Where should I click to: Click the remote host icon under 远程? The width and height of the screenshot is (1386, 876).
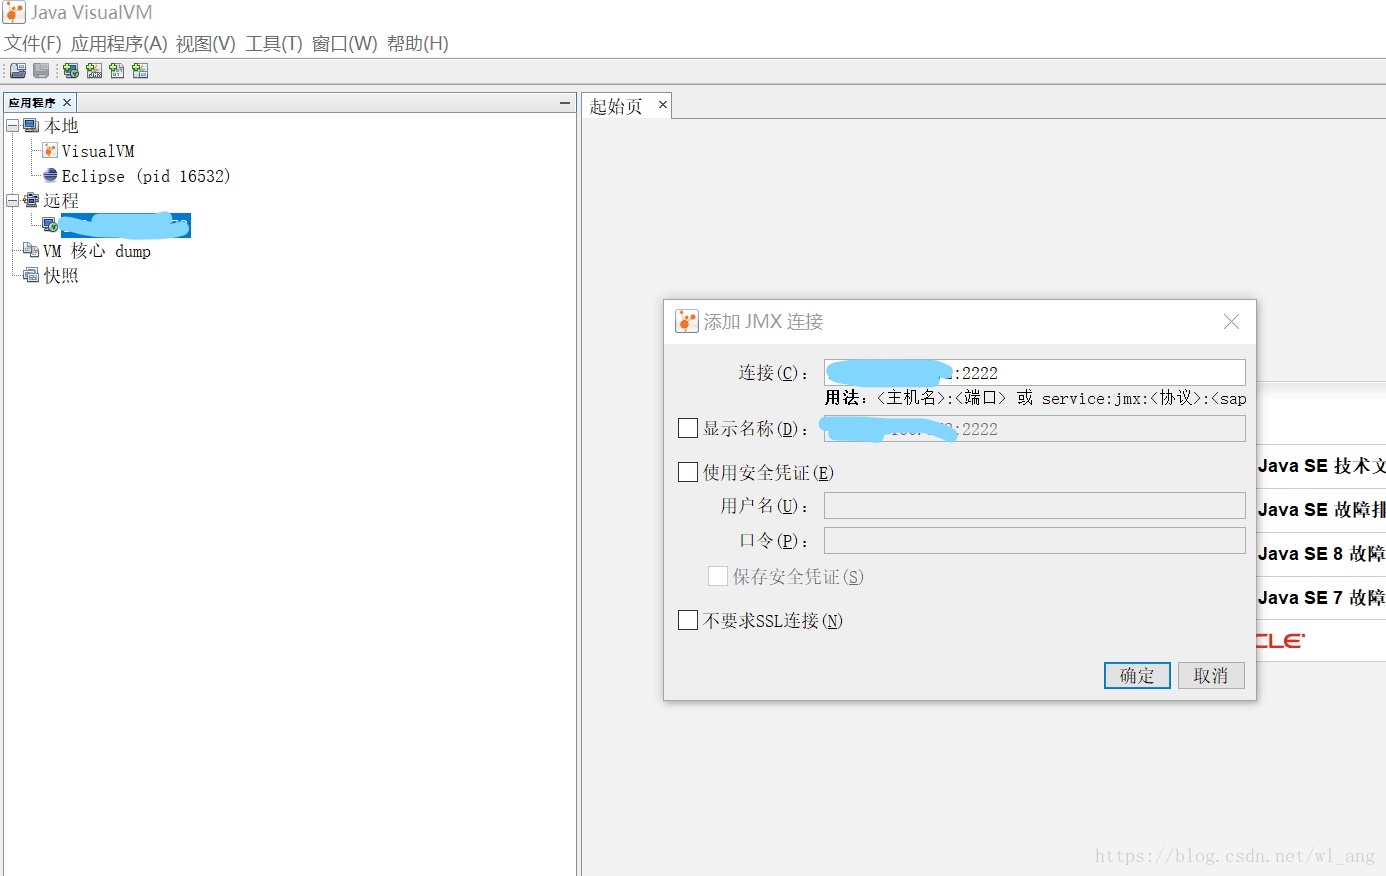coord(50,225)
